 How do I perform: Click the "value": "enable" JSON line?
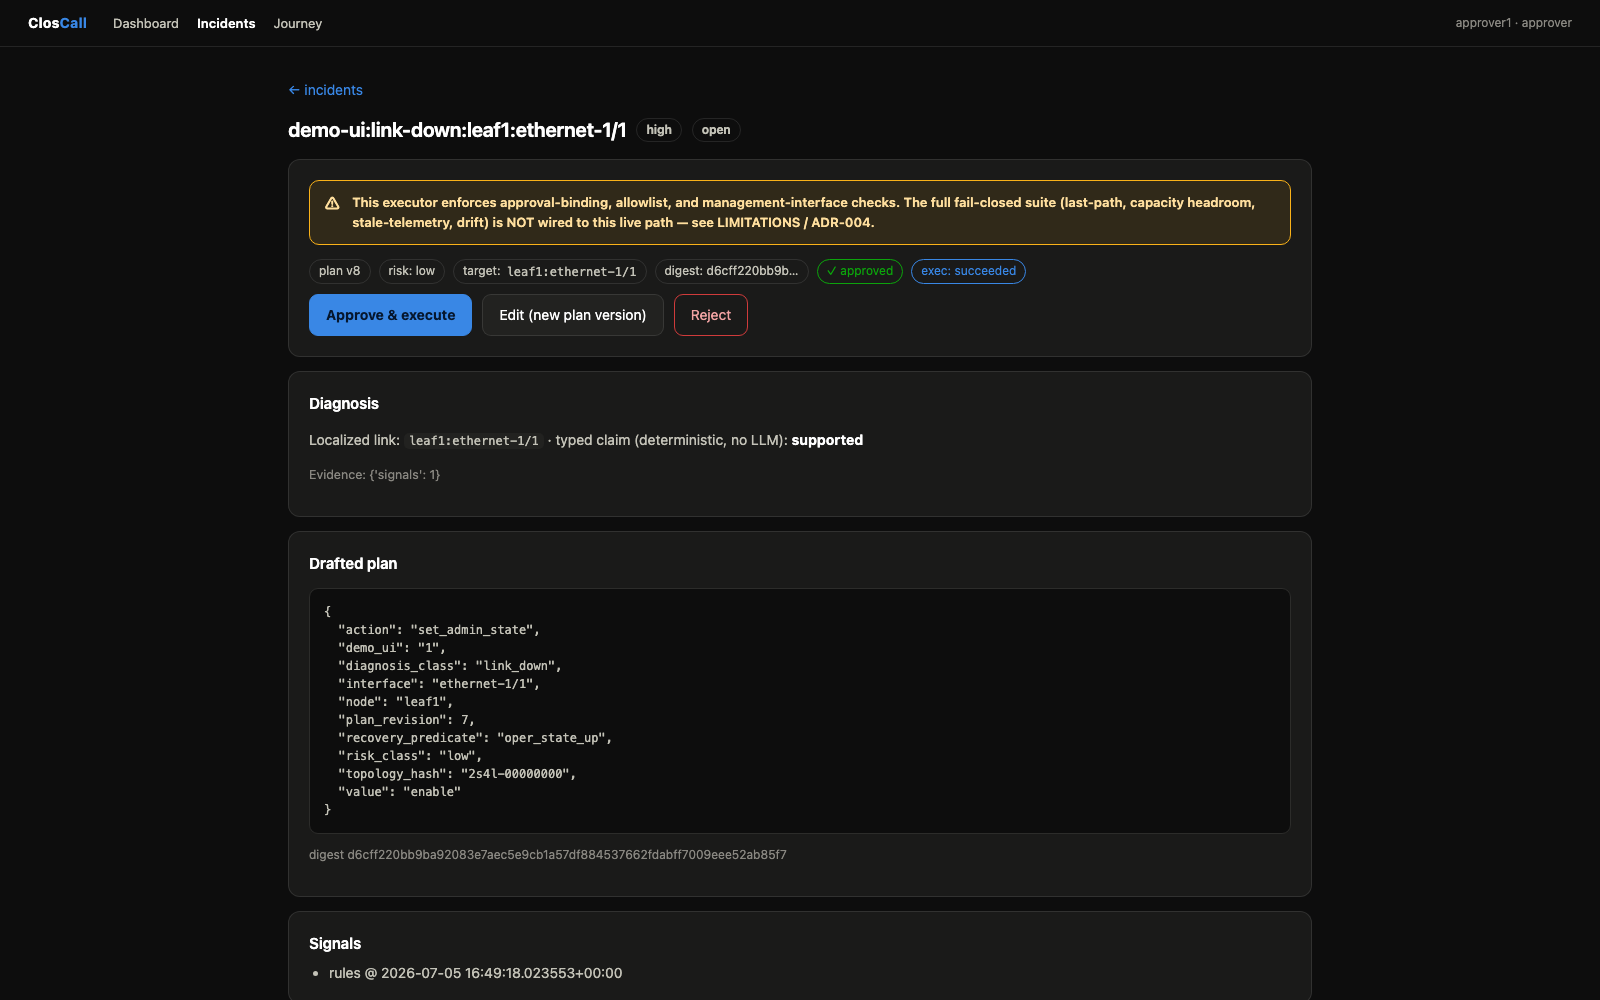click(400, 792)
